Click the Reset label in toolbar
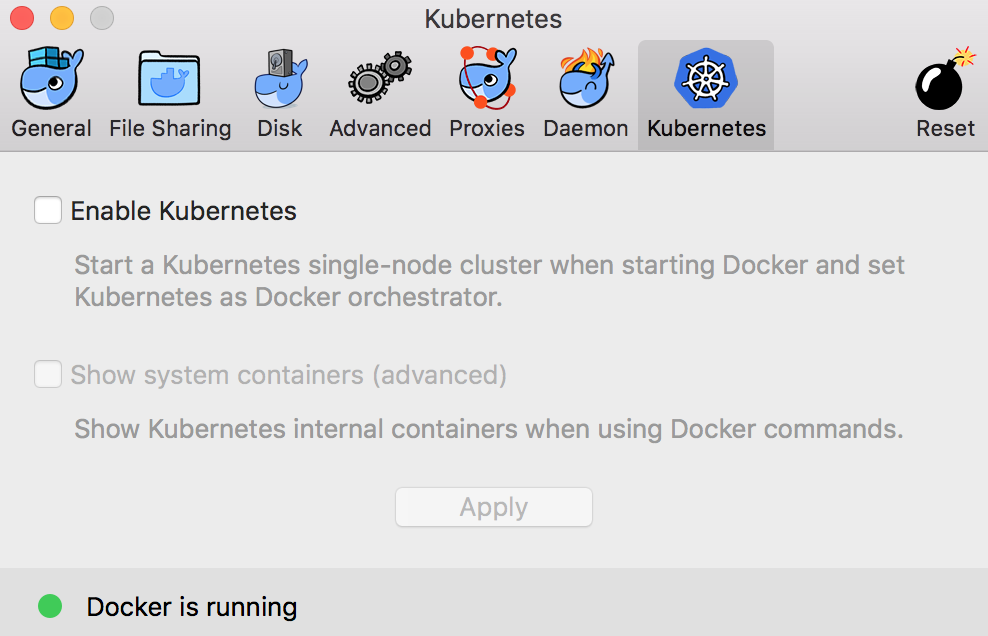 [x=945, y=128]
